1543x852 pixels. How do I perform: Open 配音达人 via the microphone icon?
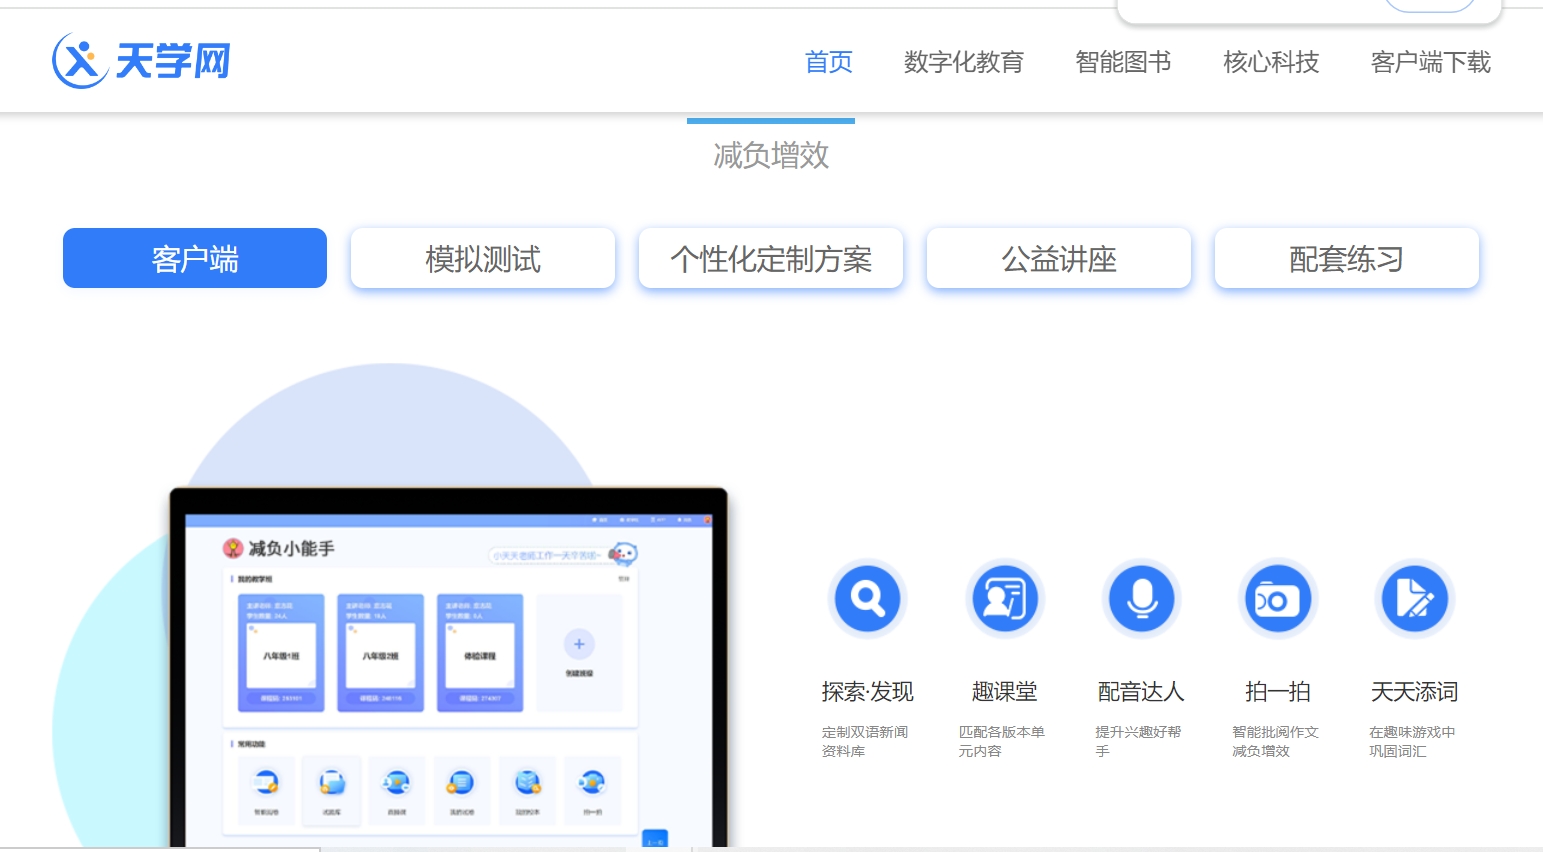point(1141,598)
